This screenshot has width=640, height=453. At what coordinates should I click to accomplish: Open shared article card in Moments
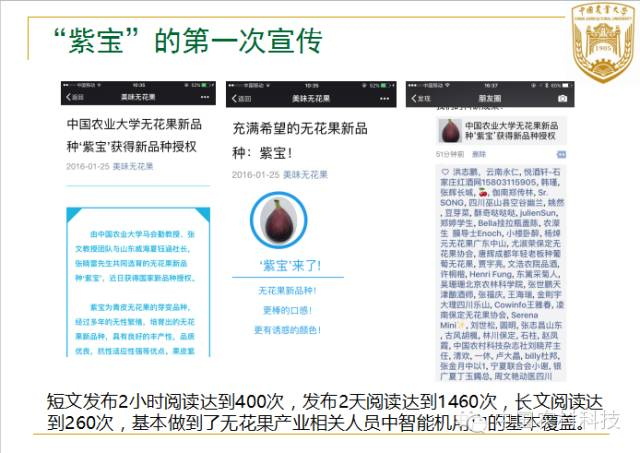tap(501, 131)
